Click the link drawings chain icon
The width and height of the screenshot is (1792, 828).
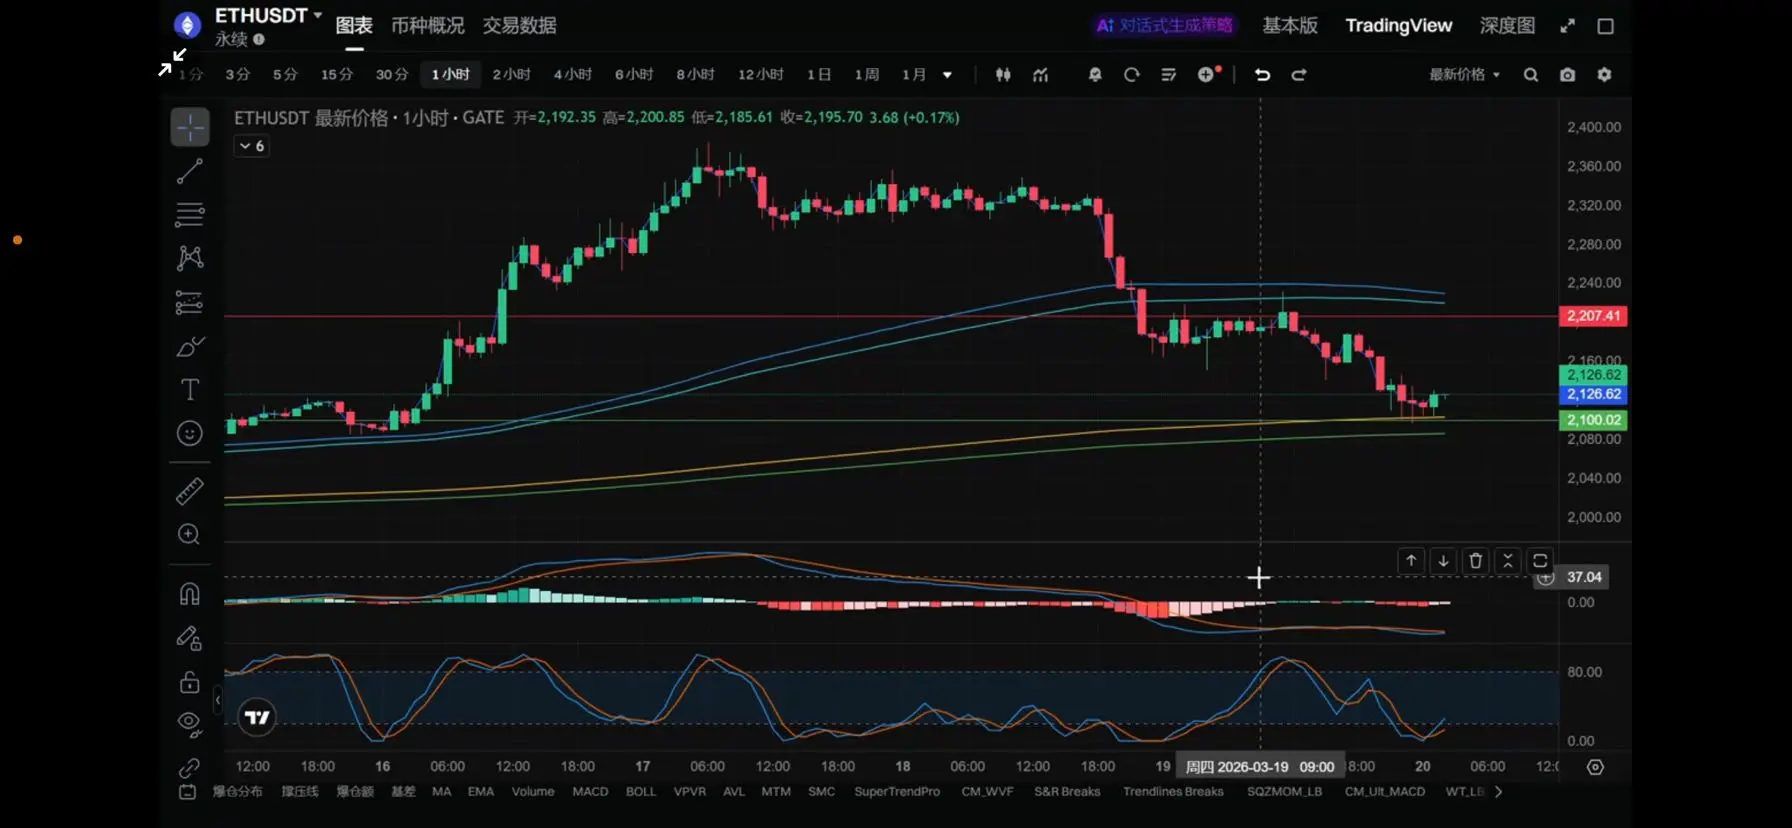(189, 768)
